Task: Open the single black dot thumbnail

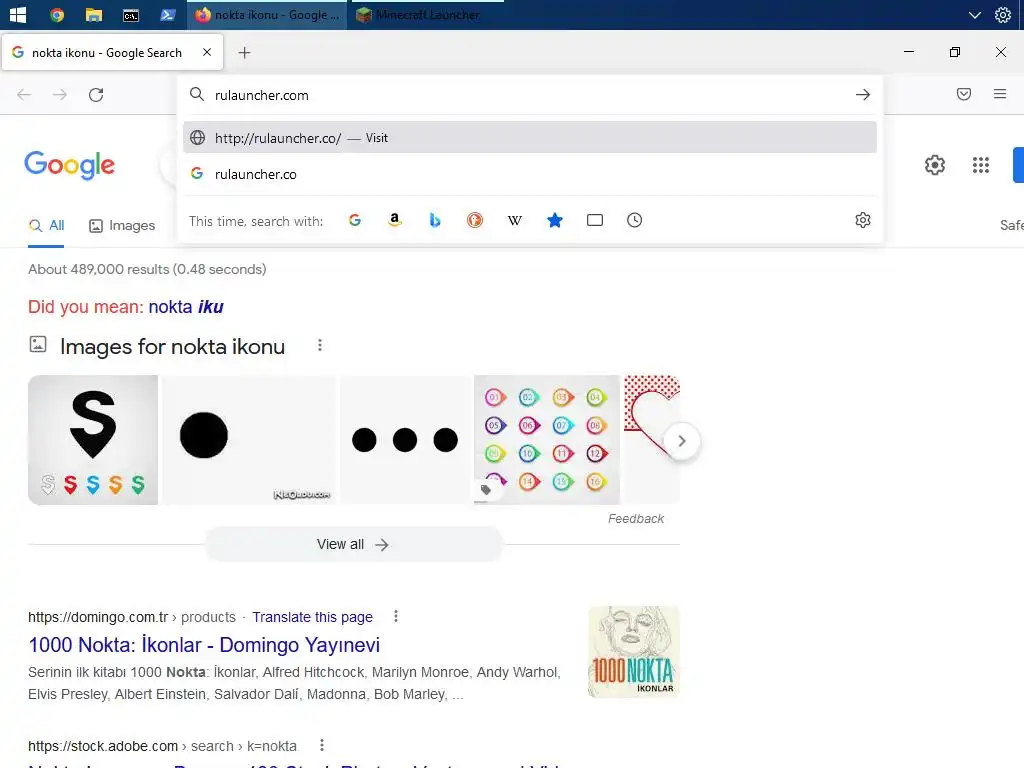Action: tap(249, 440)
